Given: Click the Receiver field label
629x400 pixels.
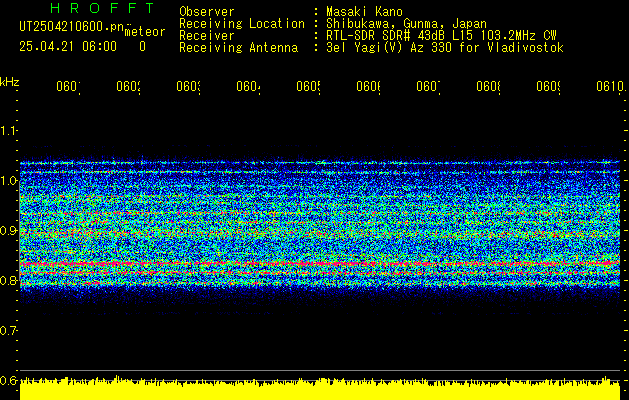Looking at the screenshot, I should (x=207, y=36).
